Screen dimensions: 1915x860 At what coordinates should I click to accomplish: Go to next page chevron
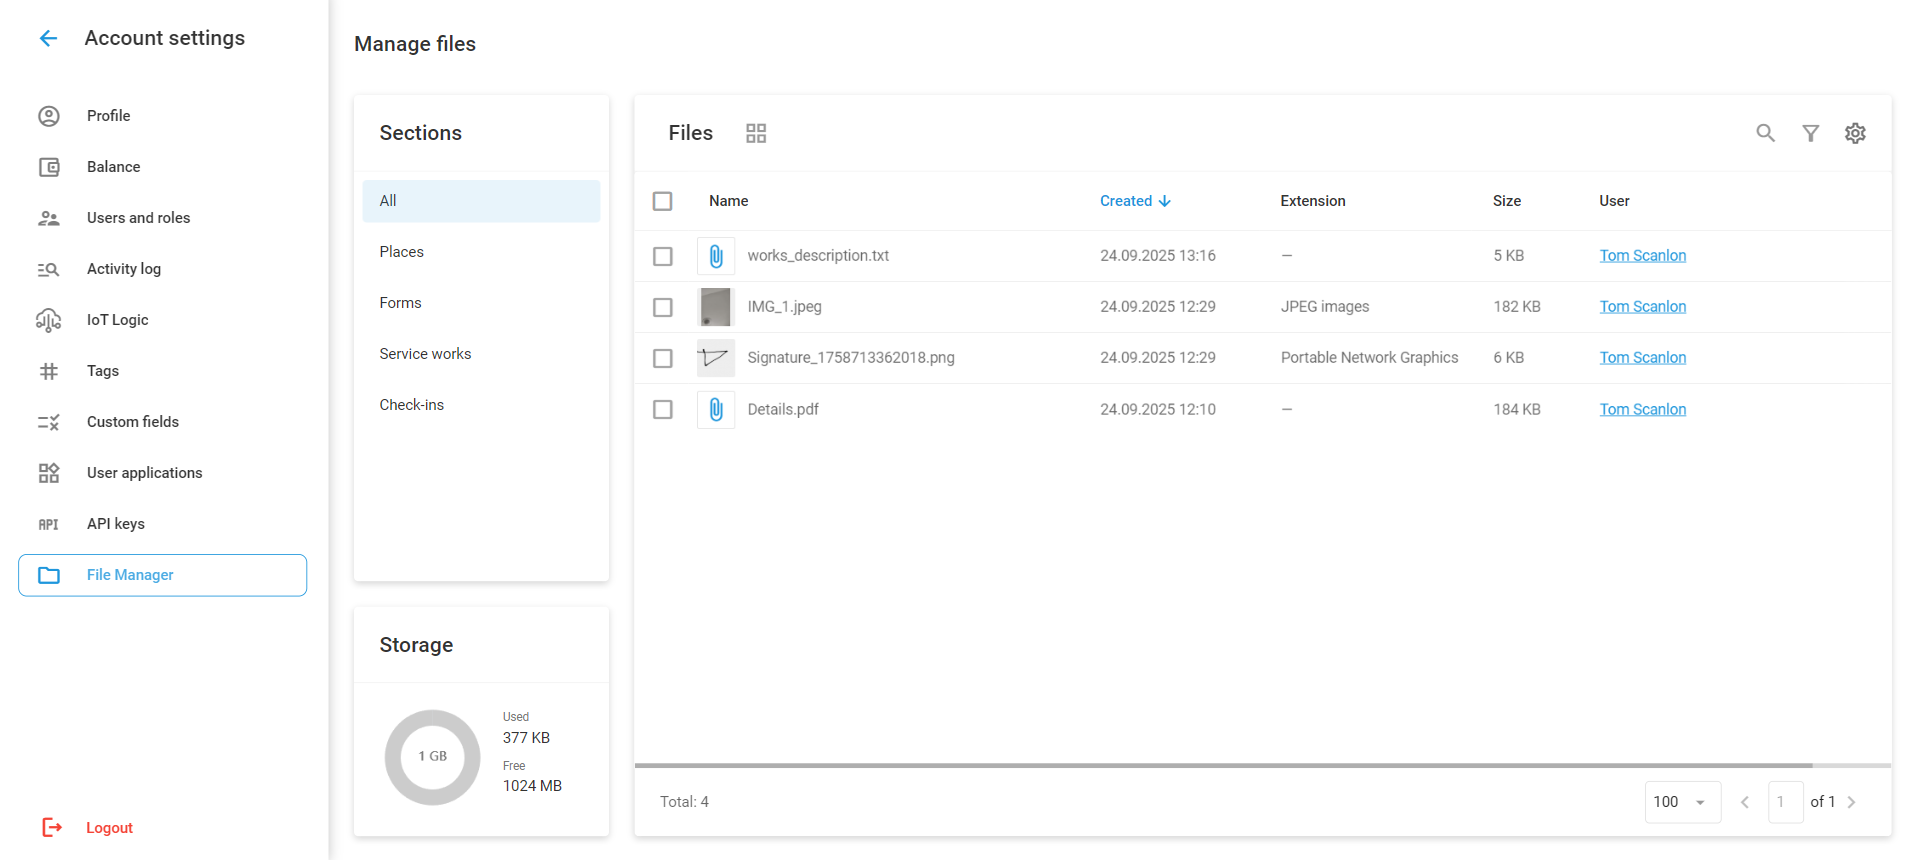point(1852,802)
